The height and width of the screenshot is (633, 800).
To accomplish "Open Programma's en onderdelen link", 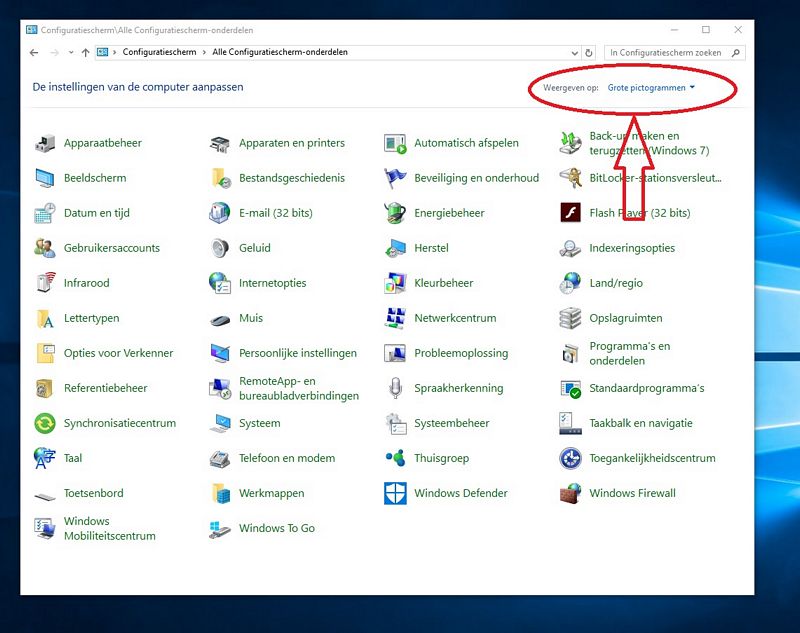I will coord(630,353).
